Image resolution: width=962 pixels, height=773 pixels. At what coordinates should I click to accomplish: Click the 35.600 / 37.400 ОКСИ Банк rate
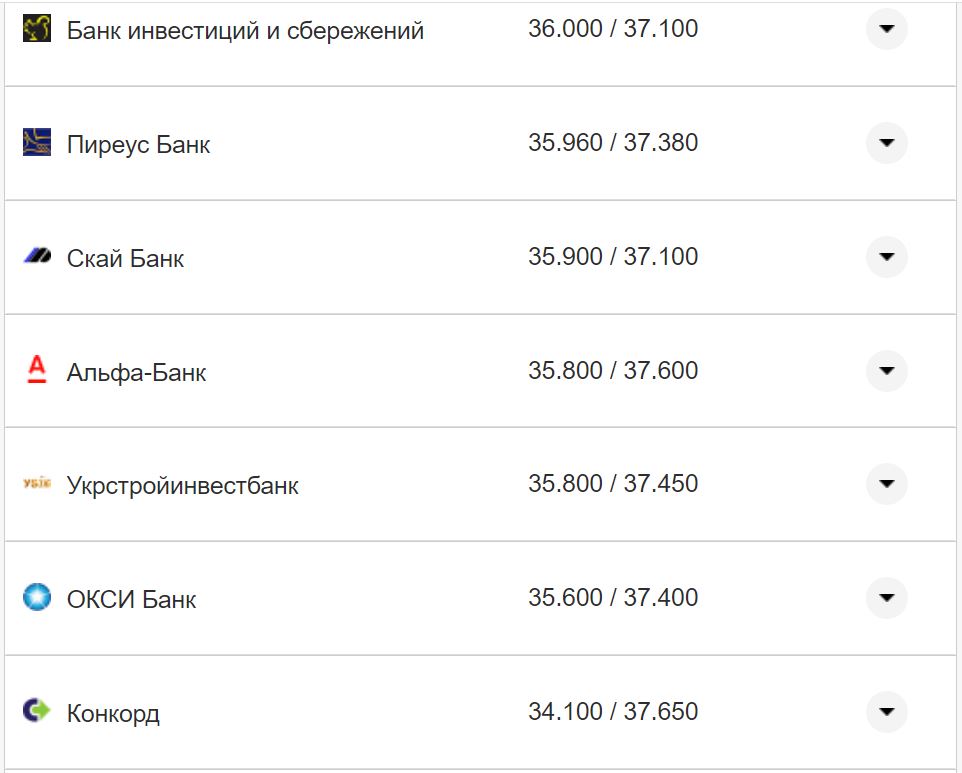click(x=613, y=598)
